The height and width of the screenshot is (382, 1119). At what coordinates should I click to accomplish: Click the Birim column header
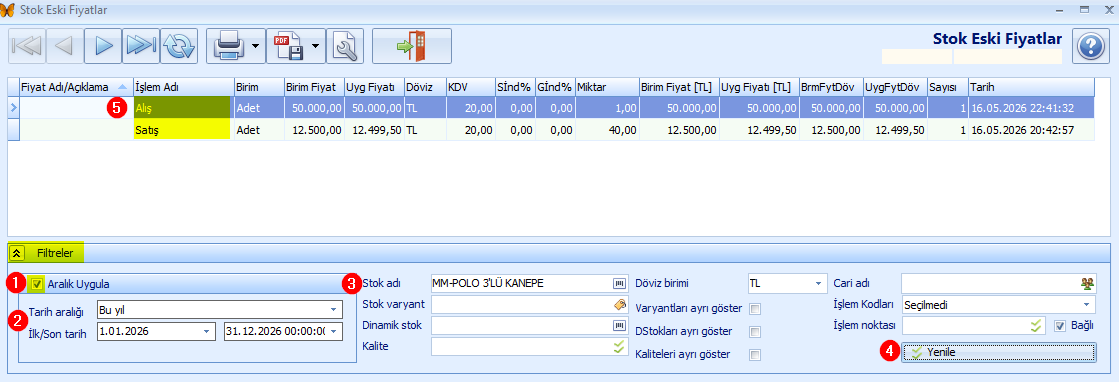point(258,86)
